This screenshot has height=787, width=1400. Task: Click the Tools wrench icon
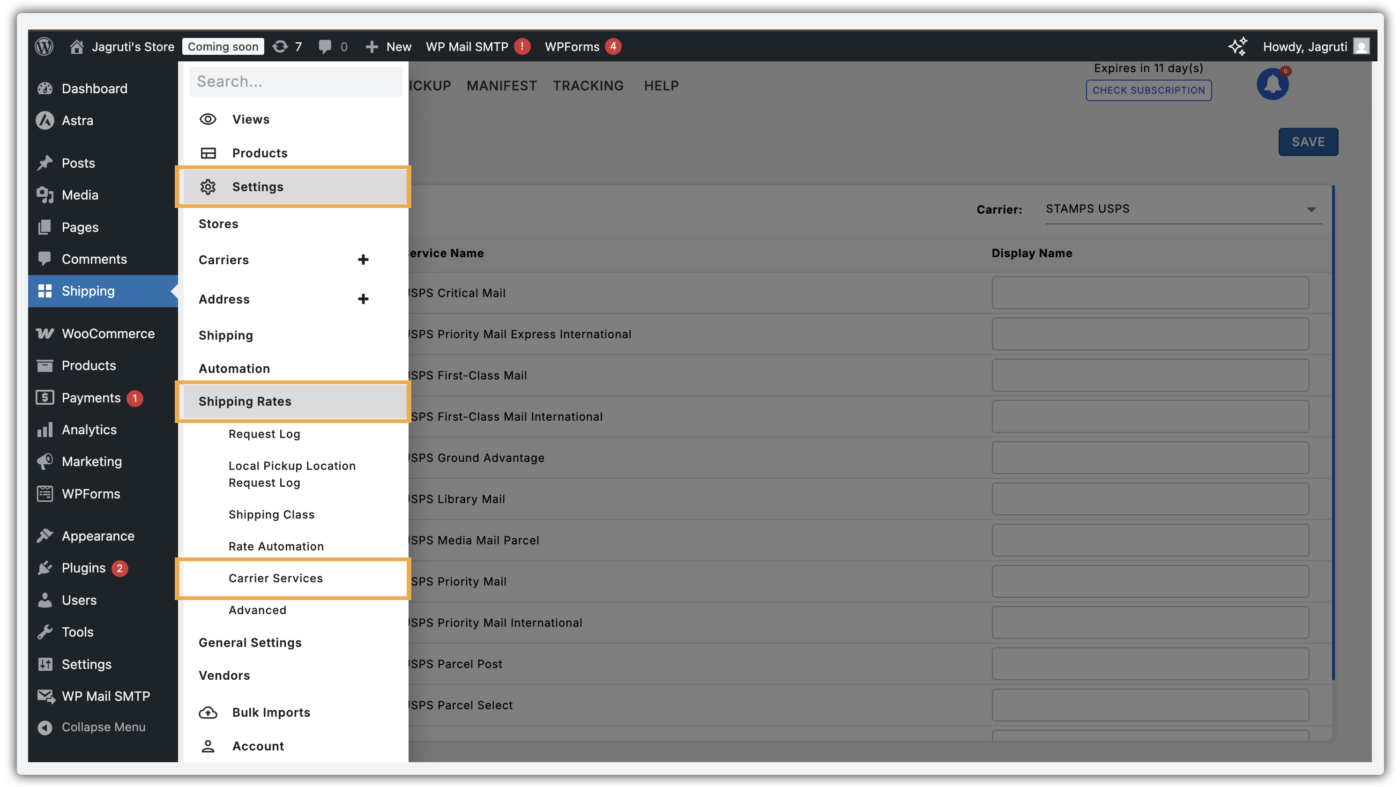click(x=45, y=632)
